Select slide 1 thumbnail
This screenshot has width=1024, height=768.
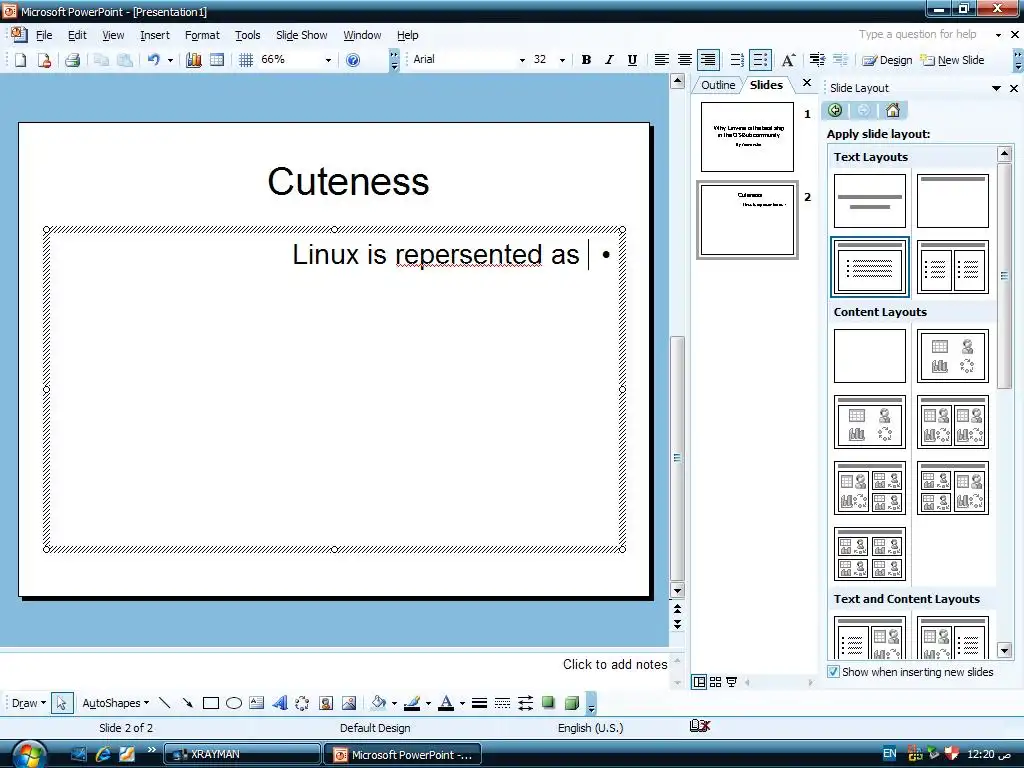747,136
